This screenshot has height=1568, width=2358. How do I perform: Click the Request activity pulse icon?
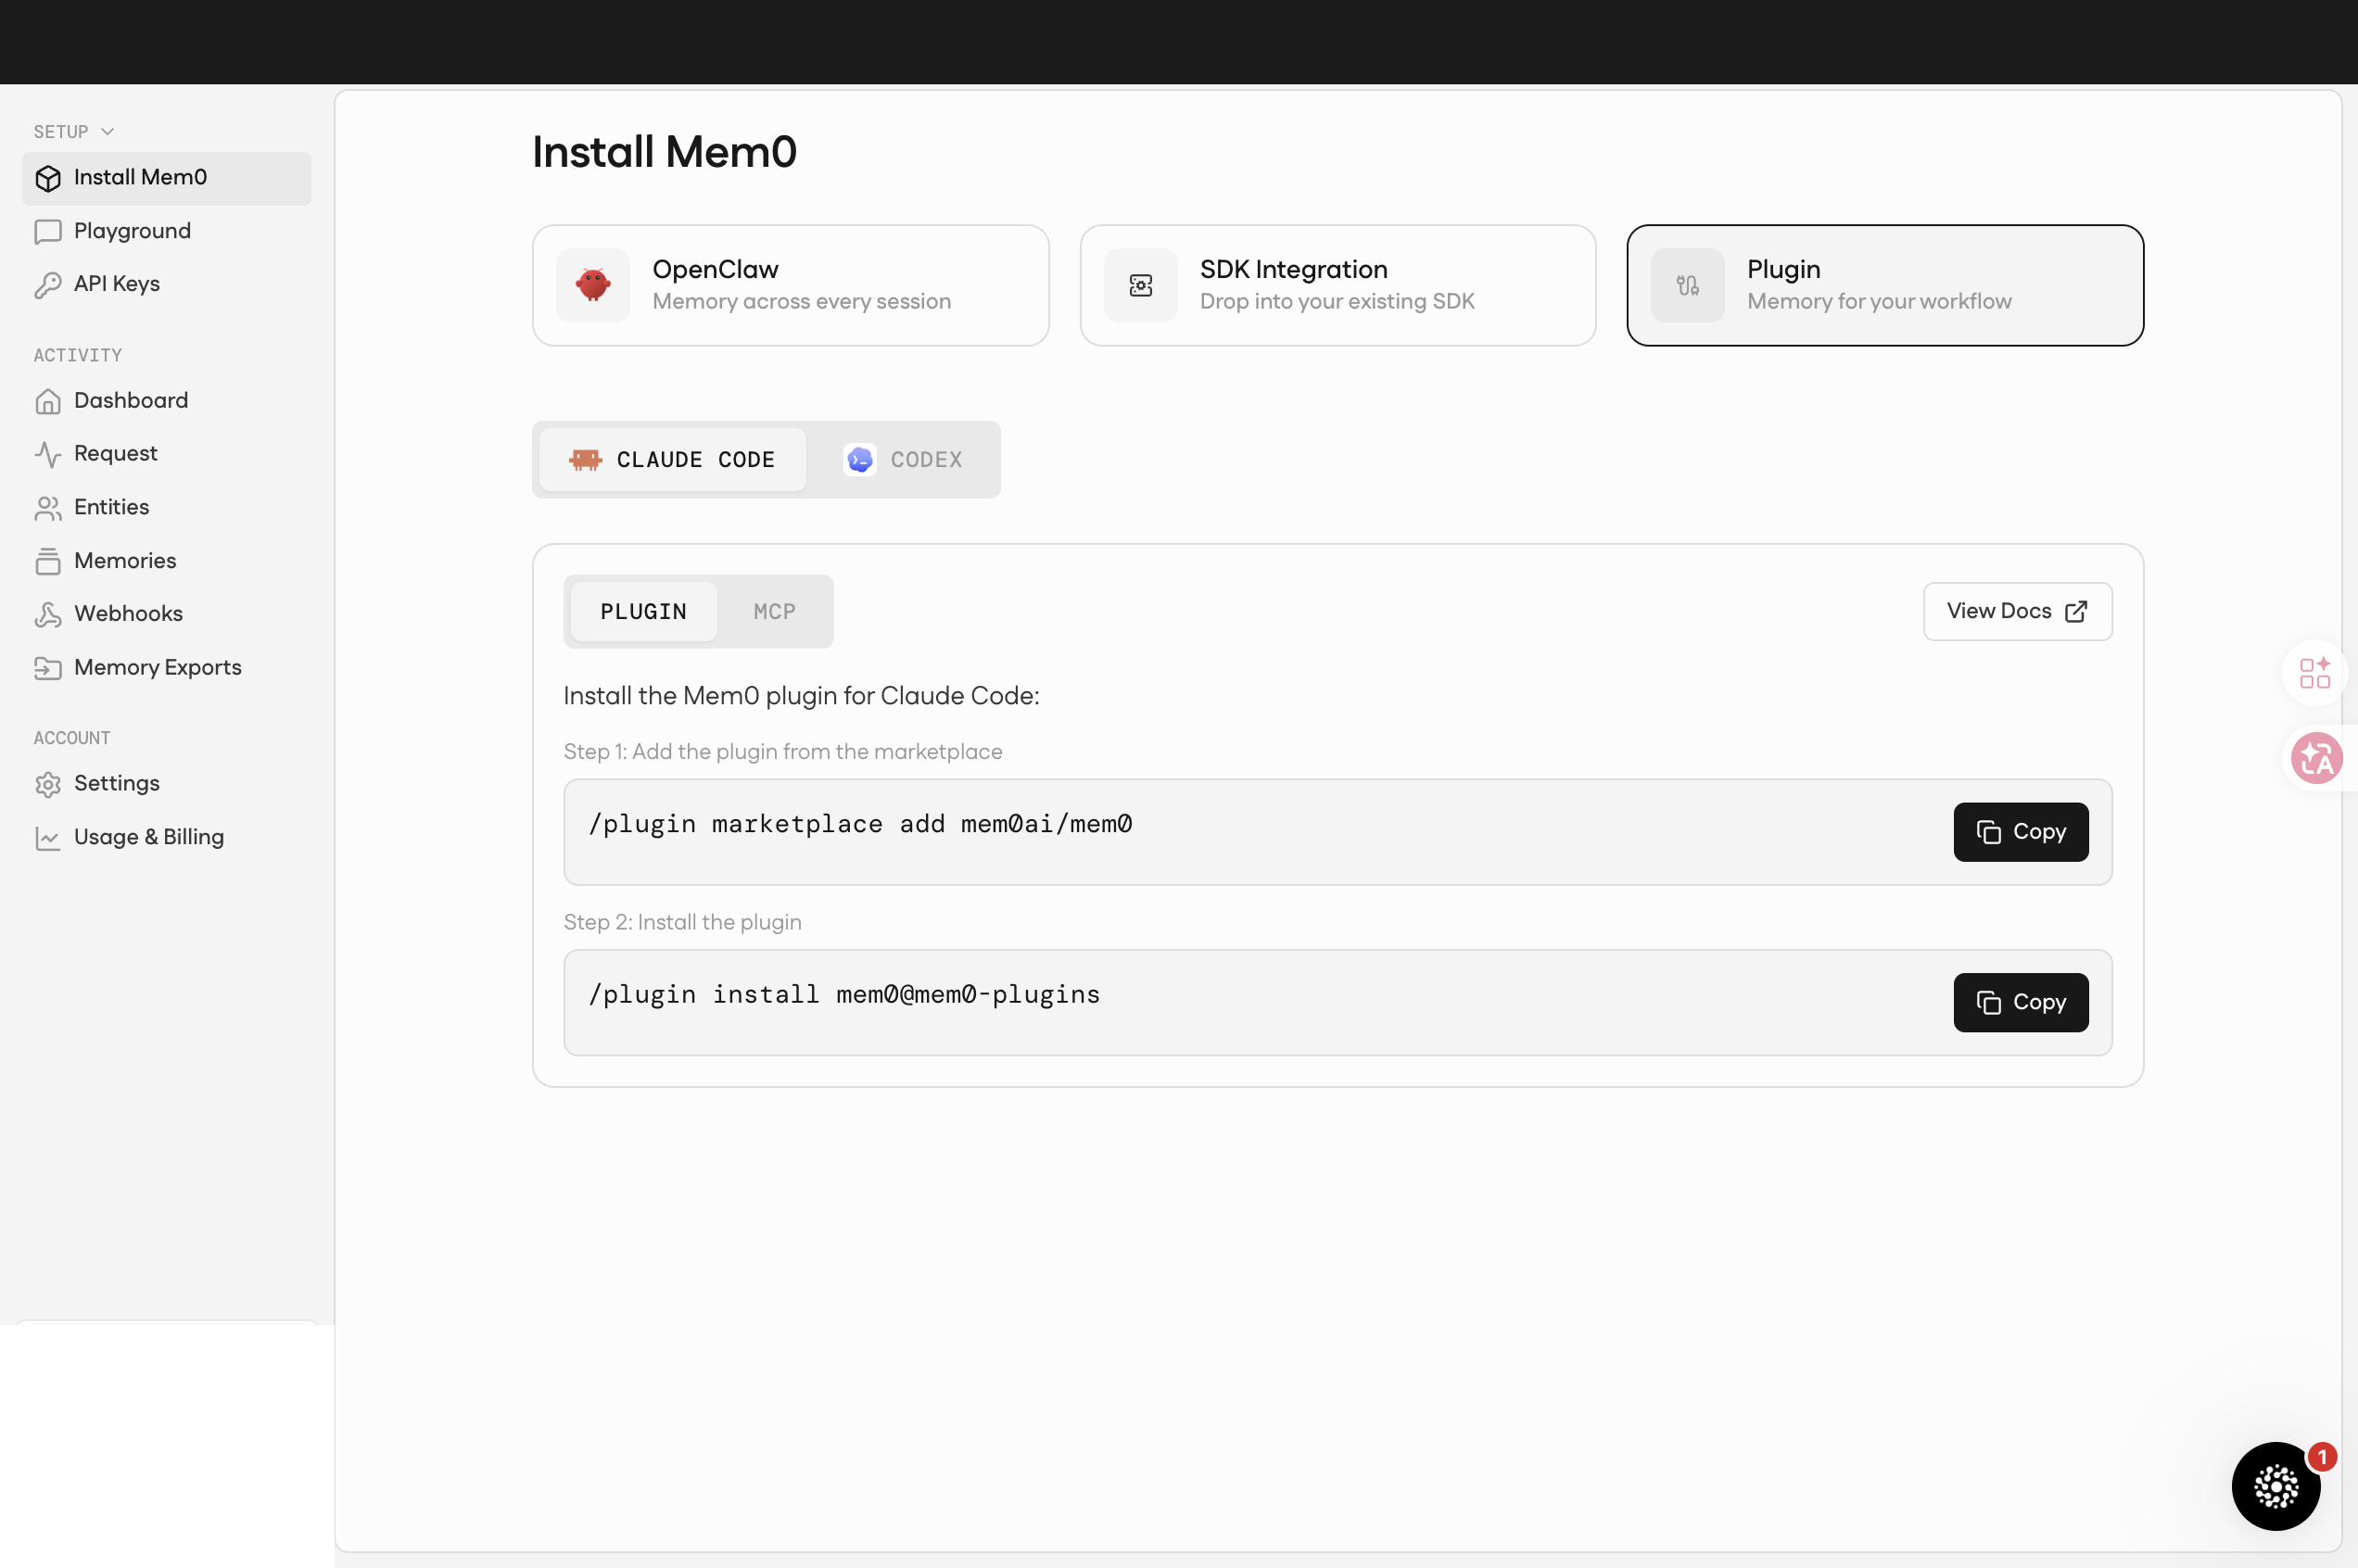coord(47,454)
